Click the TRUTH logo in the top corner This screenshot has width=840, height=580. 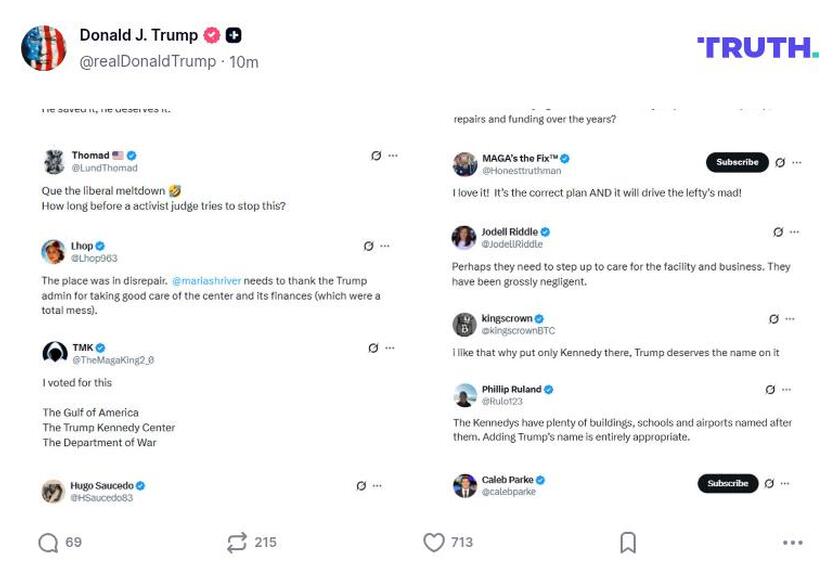(755, 45)
